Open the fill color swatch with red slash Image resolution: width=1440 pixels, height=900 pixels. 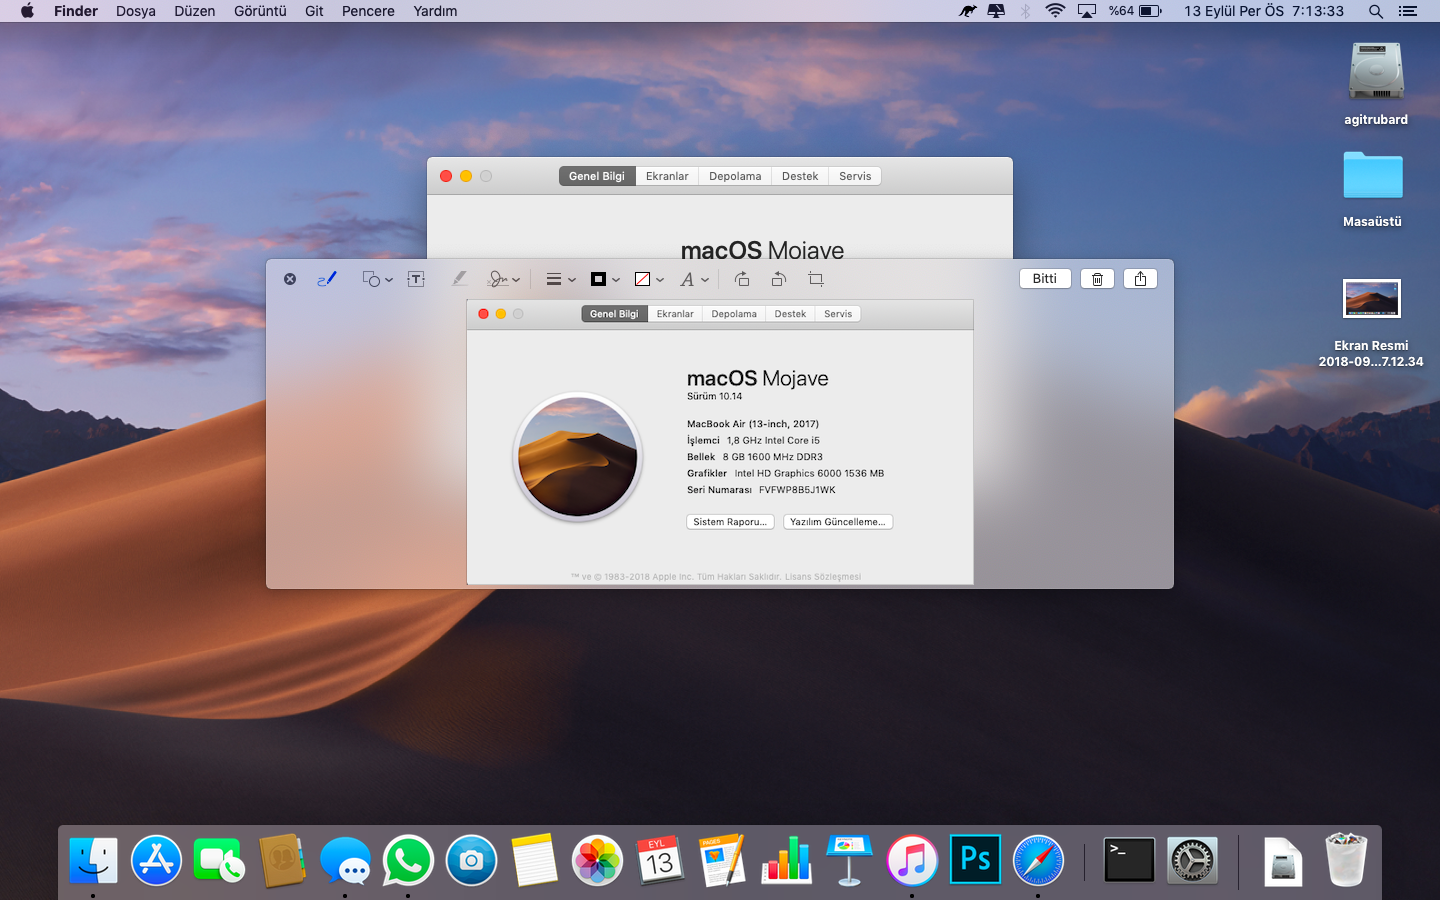pyautogui.click(x=649, y=279)
